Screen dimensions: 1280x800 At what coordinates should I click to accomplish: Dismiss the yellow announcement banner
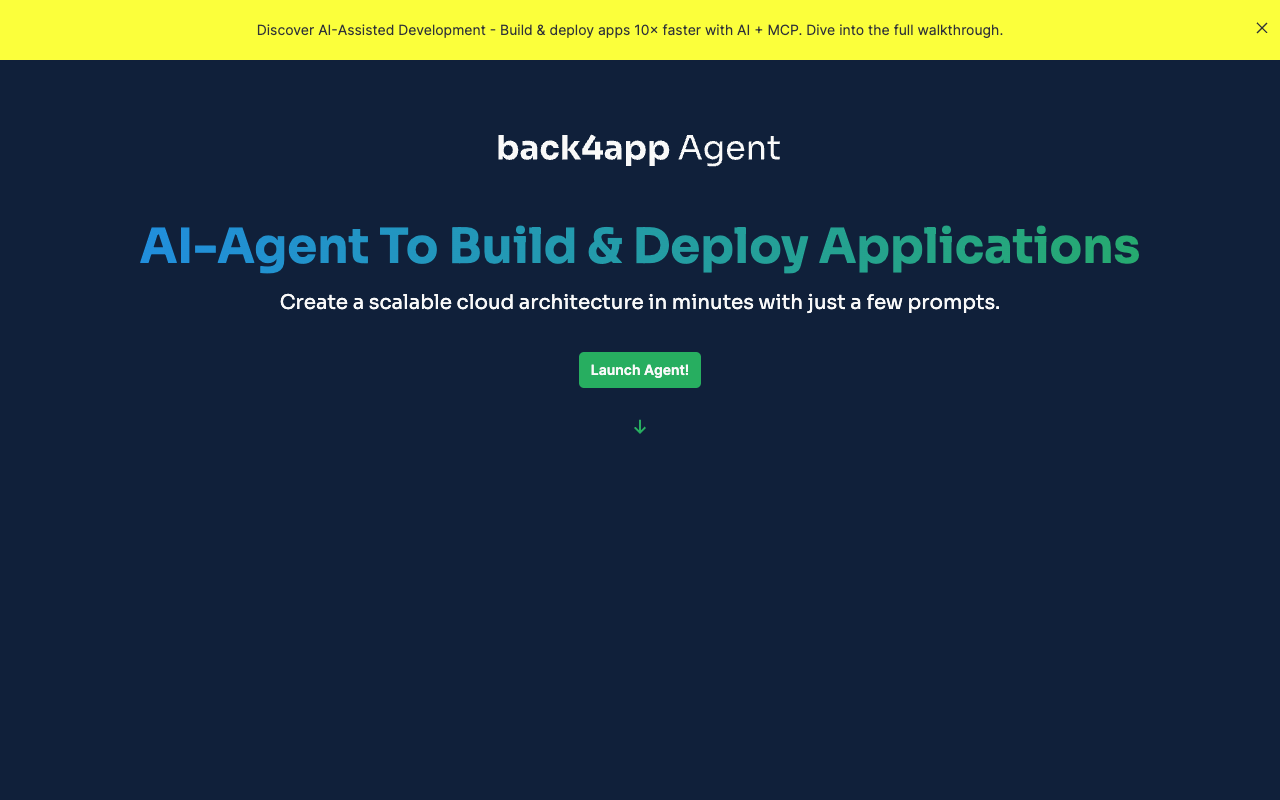click(x=1262, y=28)
